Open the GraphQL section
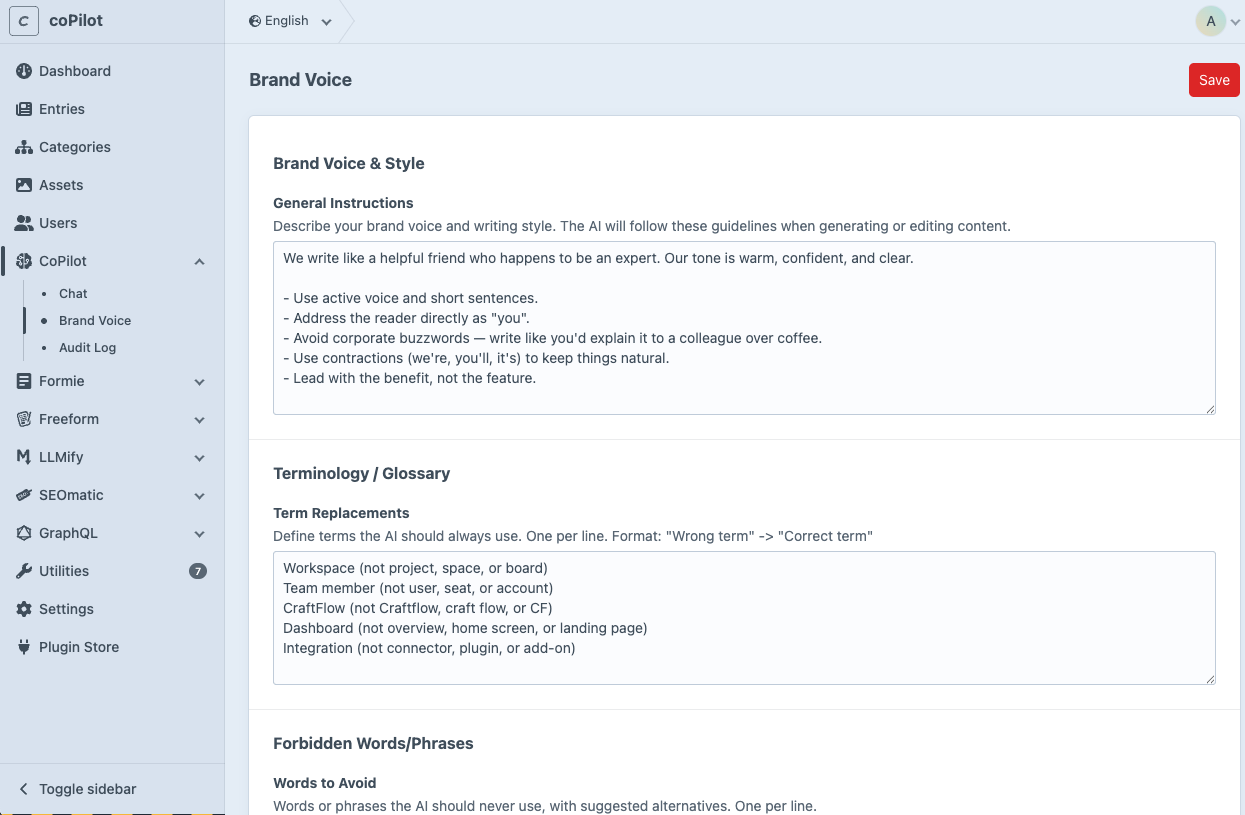The width and height of the screenshot is (1245, 815). [x=68, y=533]
